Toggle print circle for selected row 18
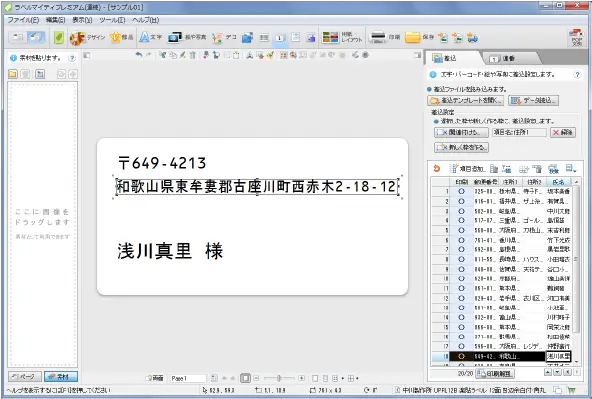 (x=461, y=356)
